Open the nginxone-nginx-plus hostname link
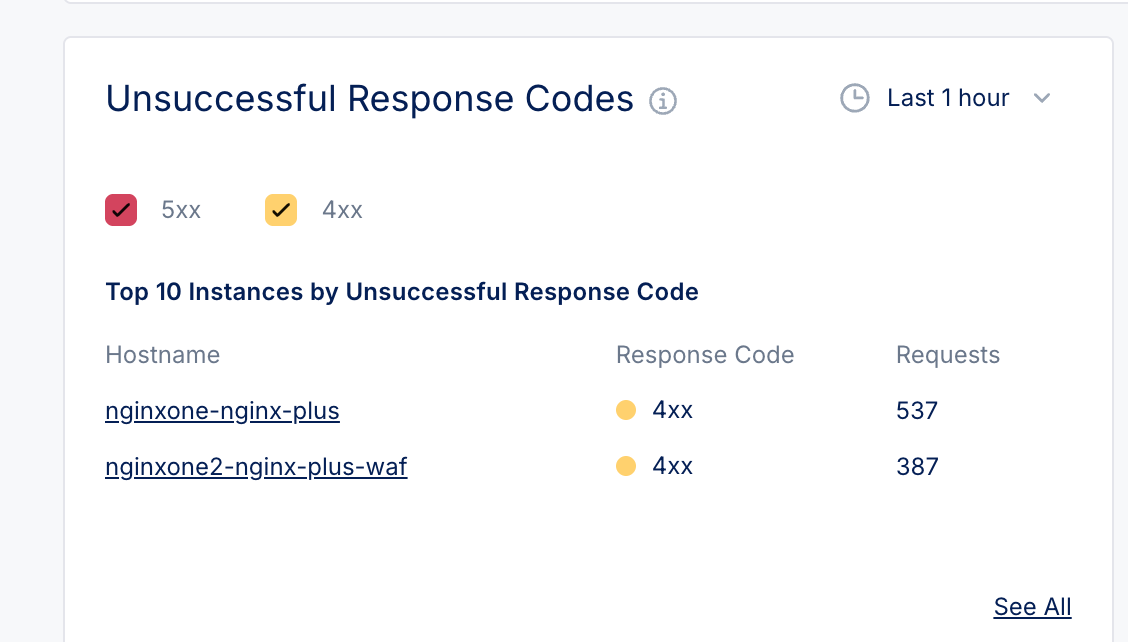1128x642 pixels. (222, 411)
